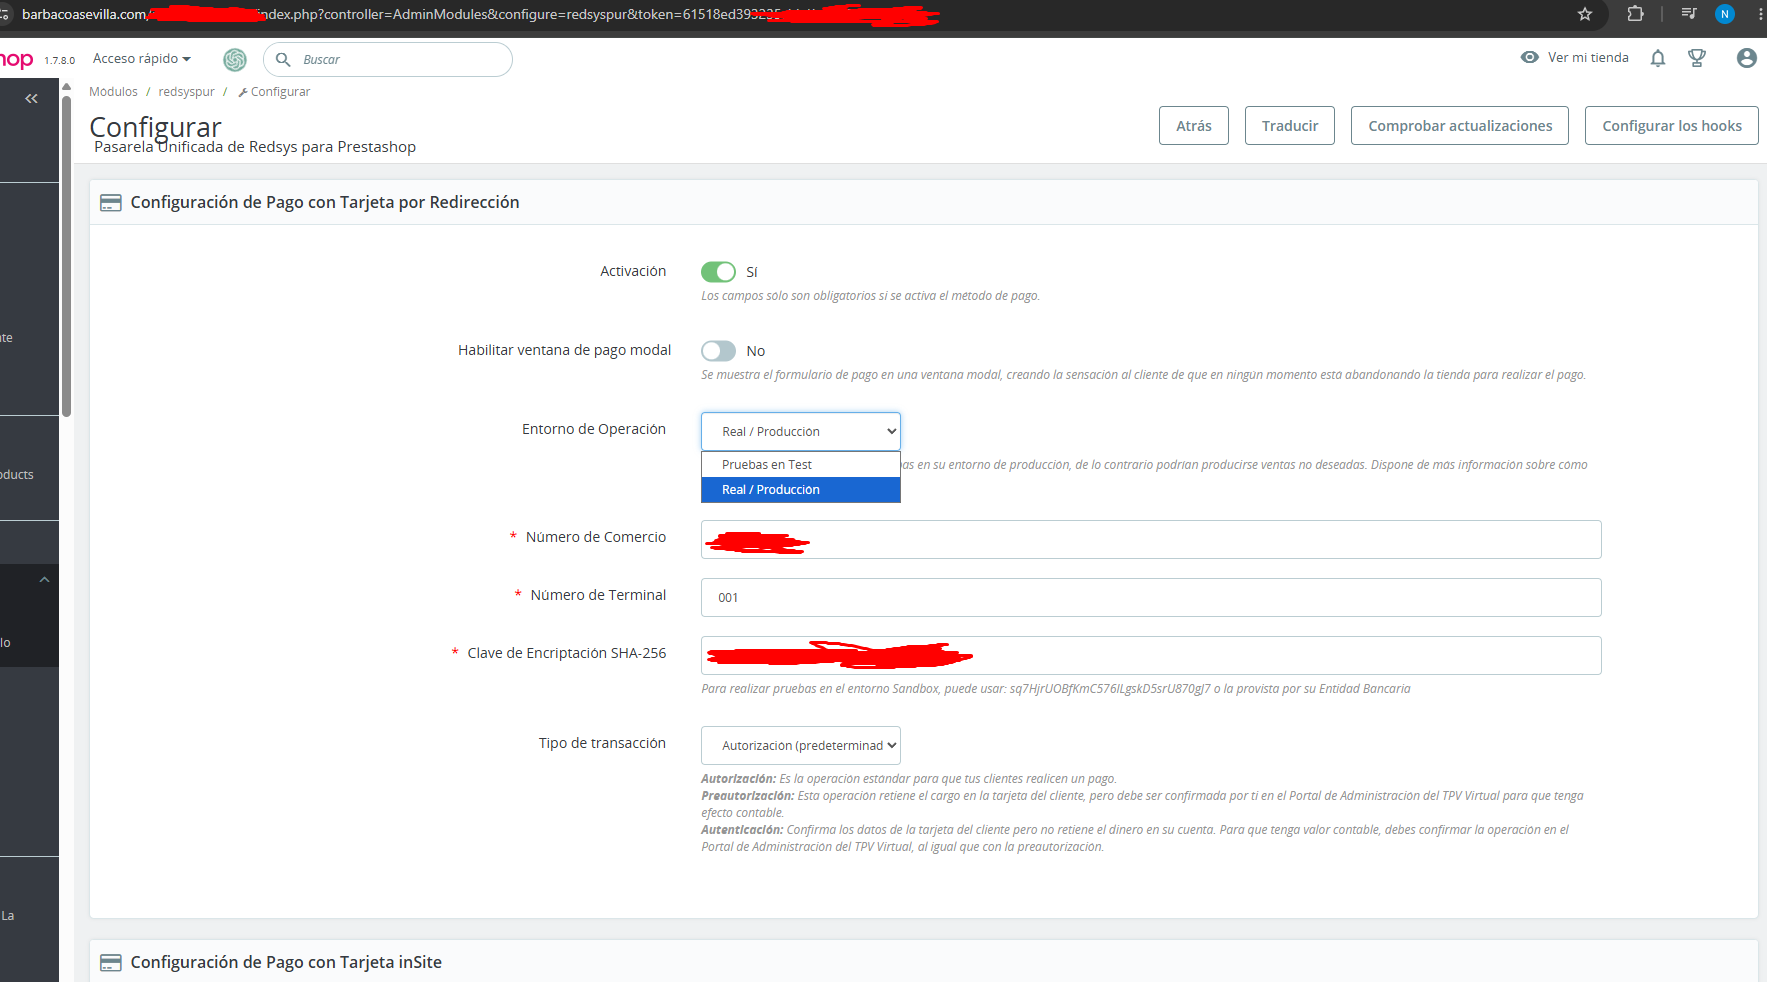The image size is (1767, 982).
Task: Go to the redsyspur breadcrumb
Action: point(186,92)
